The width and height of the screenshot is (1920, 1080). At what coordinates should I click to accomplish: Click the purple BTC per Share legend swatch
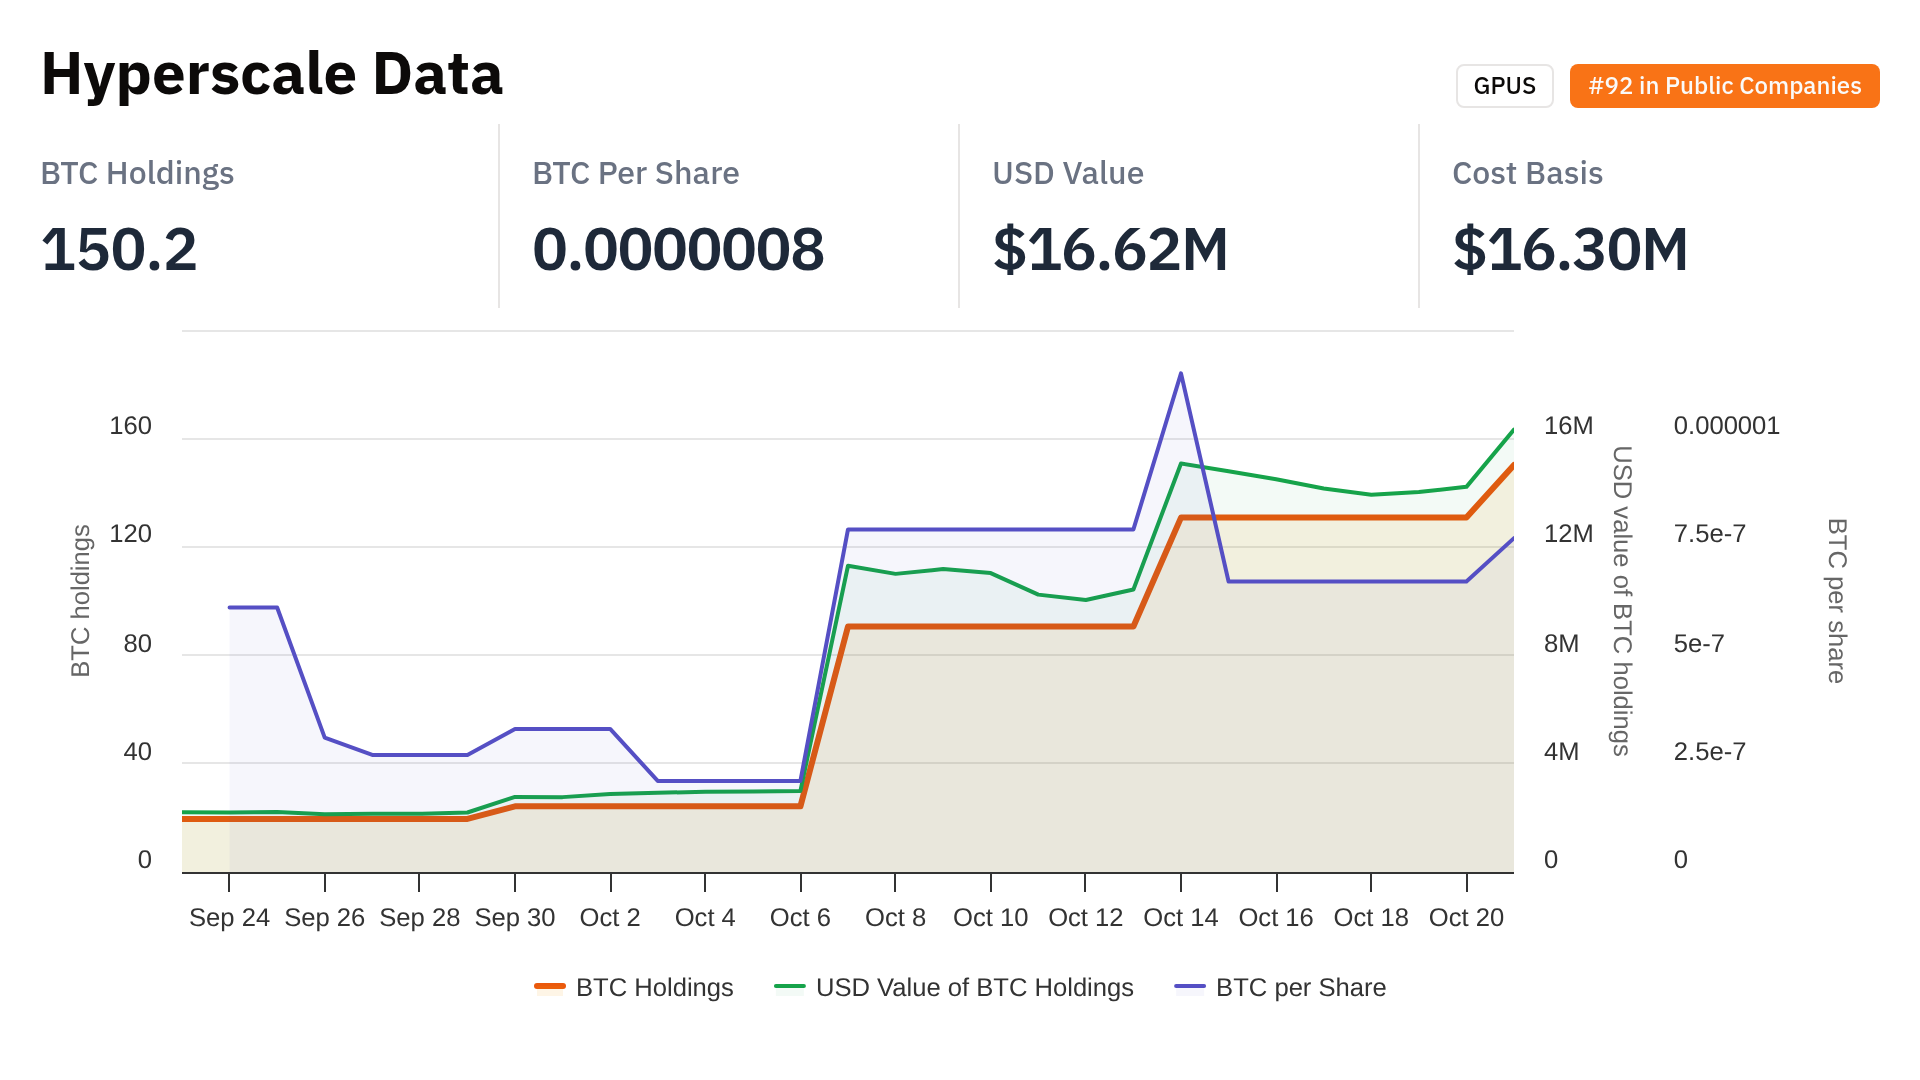click(1190, 987)
